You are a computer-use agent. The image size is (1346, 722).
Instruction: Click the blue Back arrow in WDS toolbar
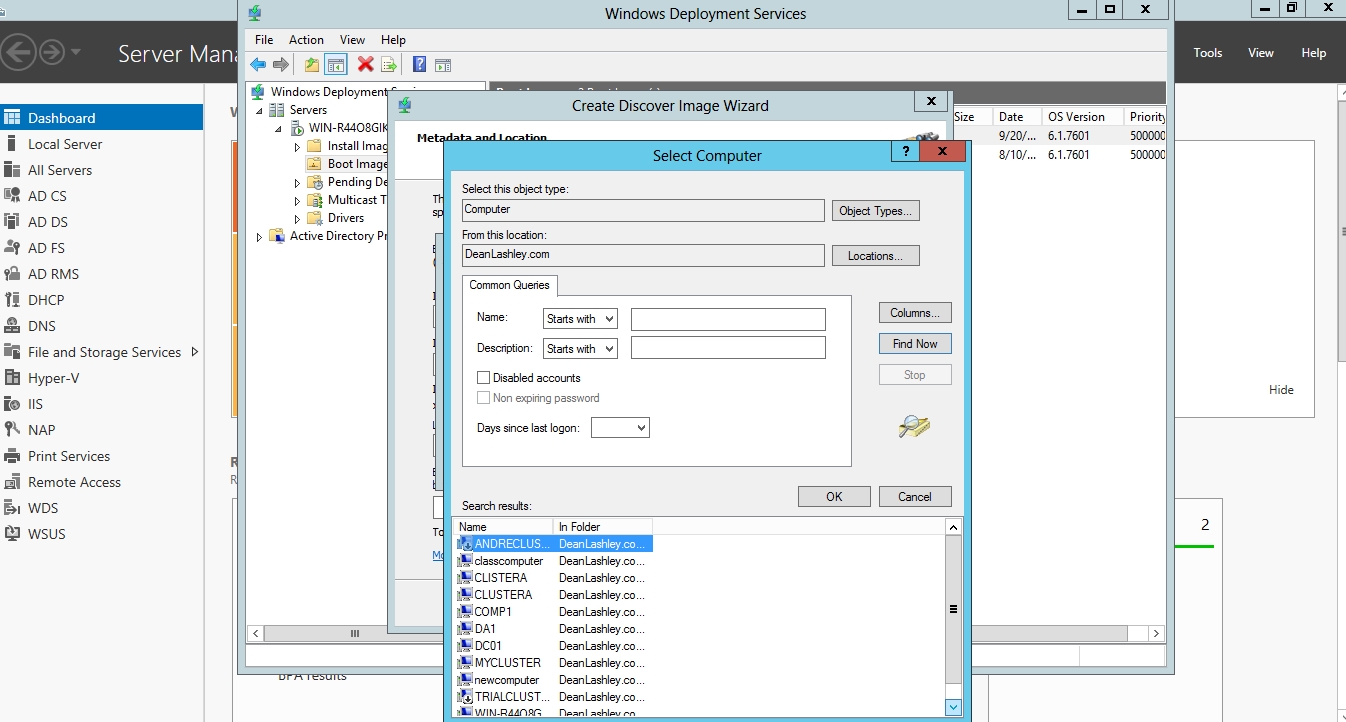[258, 65]
